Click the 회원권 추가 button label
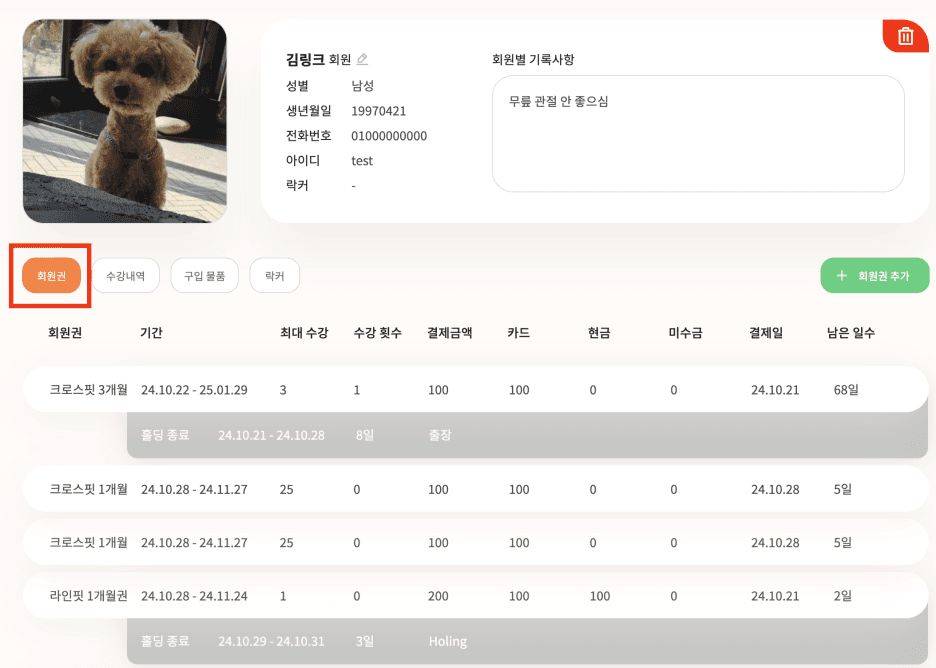Screen dimensions: 936x668 pos(883,276)
